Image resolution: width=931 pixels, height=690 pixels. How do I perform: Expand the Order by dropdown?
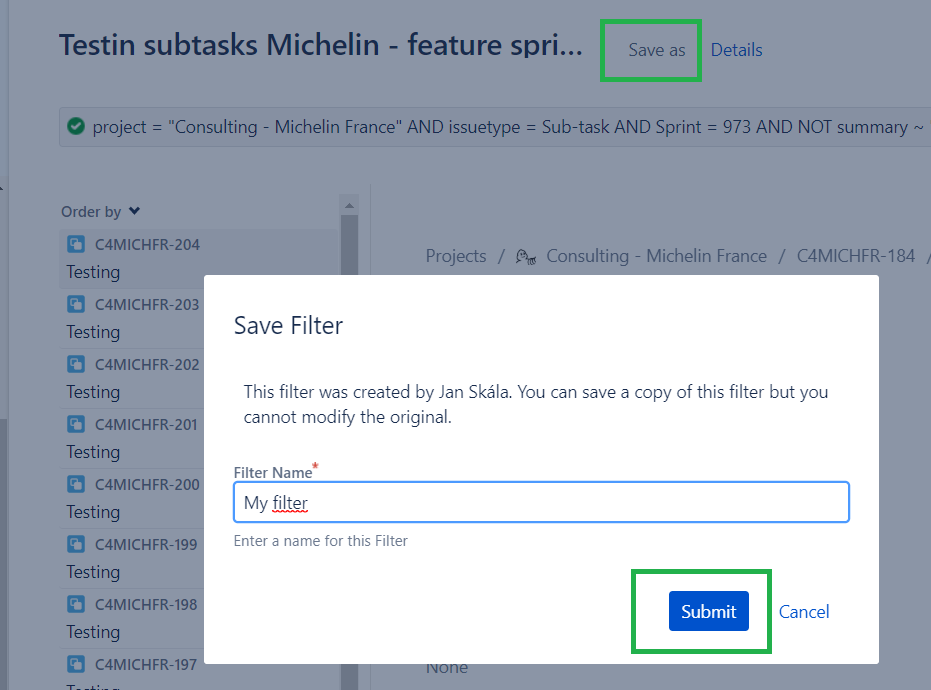(x=100, y=211)
